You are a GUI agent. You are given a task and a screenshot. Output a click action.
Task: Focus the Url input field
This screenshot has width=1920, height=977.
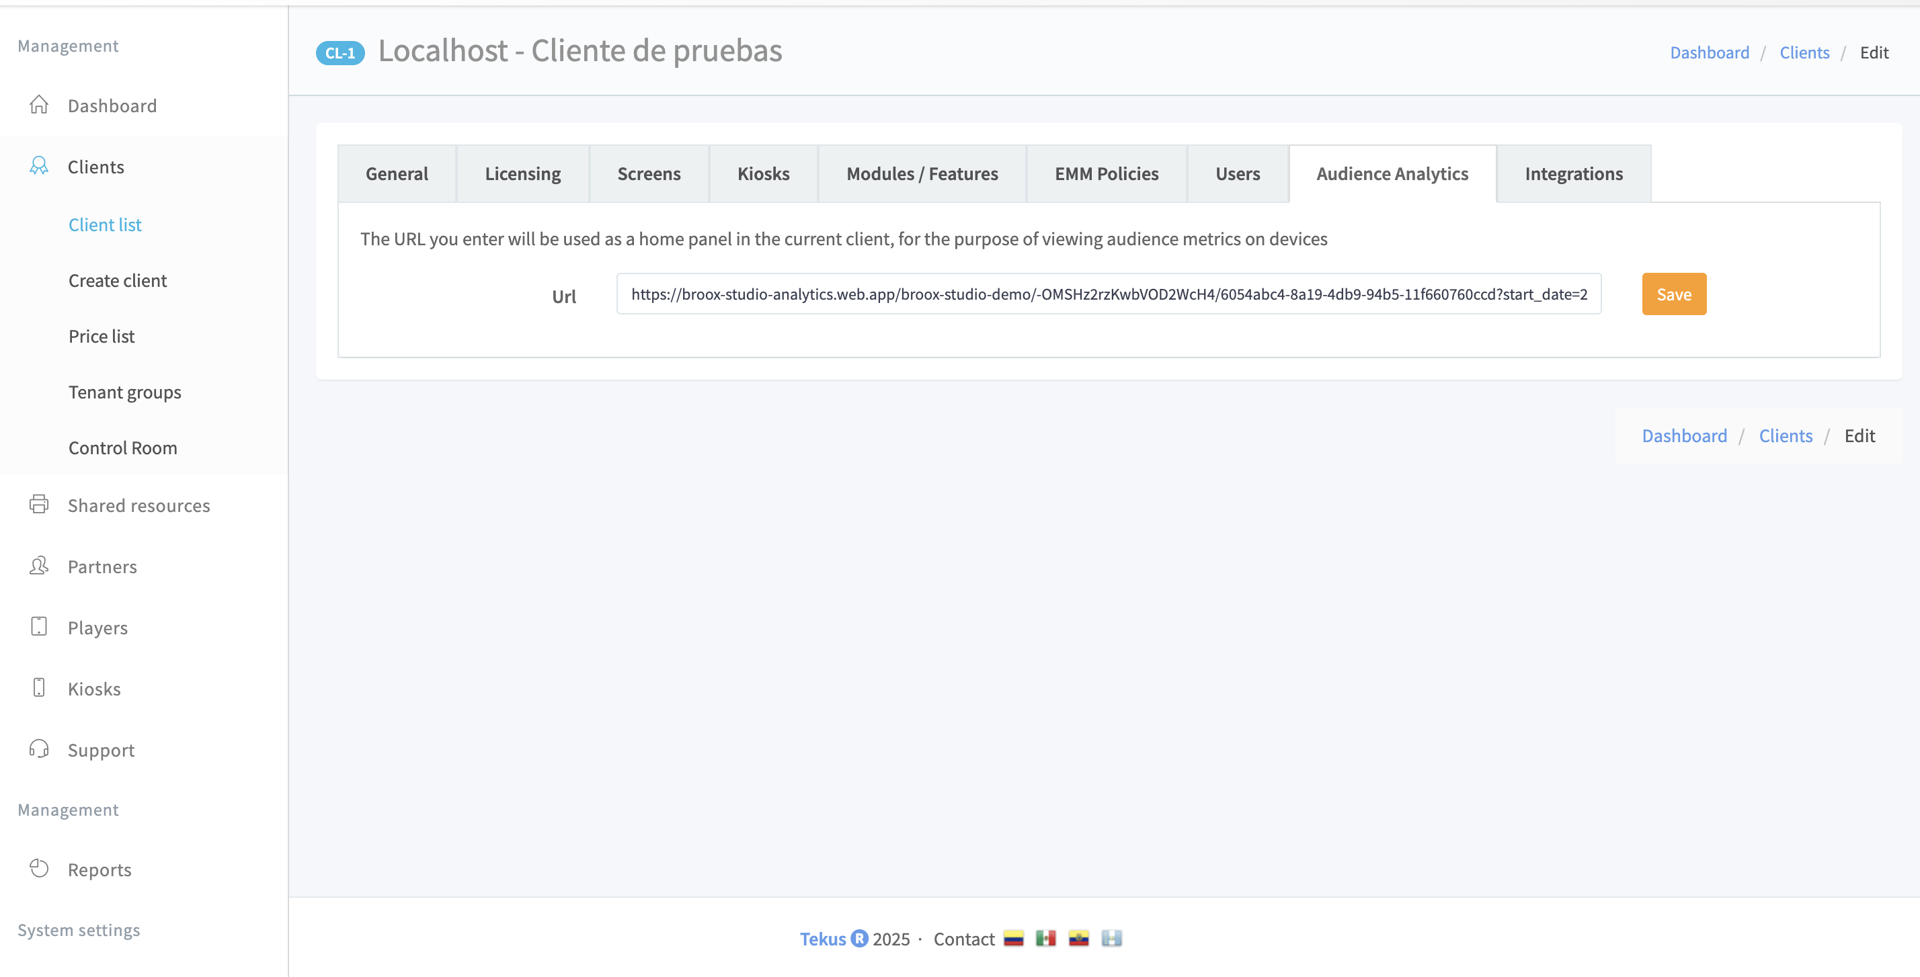click(1108, 294)
